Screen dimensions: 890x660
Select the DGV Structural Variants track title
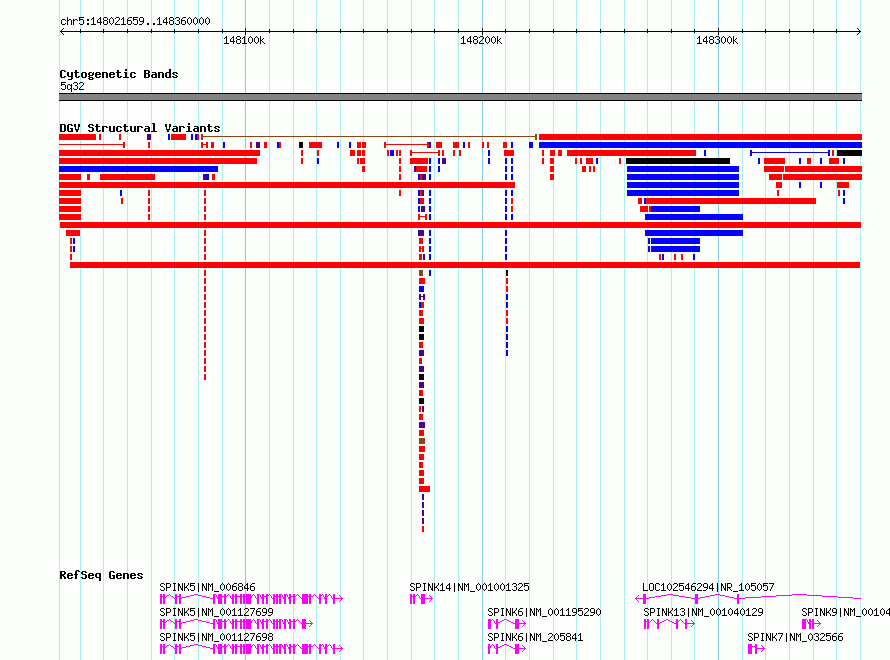pos(140,128)
